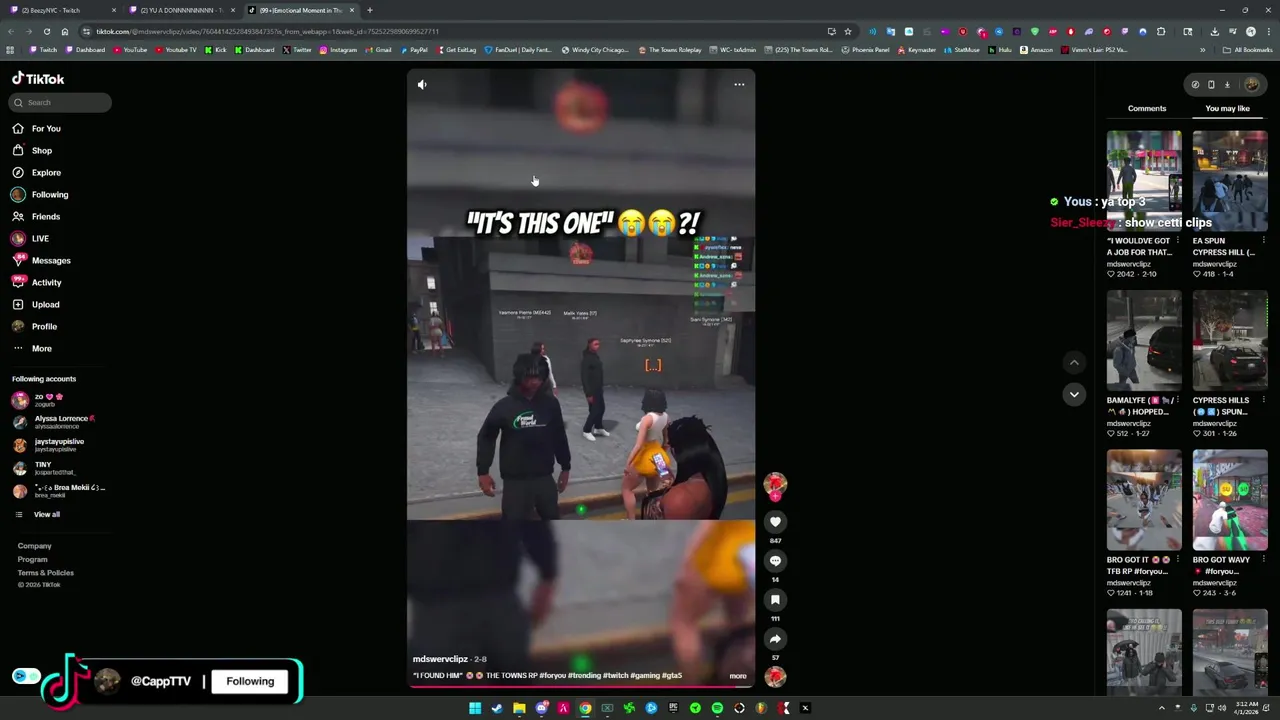Open comments via the speech bubble icon
Screen dimensions: 1280x720
(775, 561)
